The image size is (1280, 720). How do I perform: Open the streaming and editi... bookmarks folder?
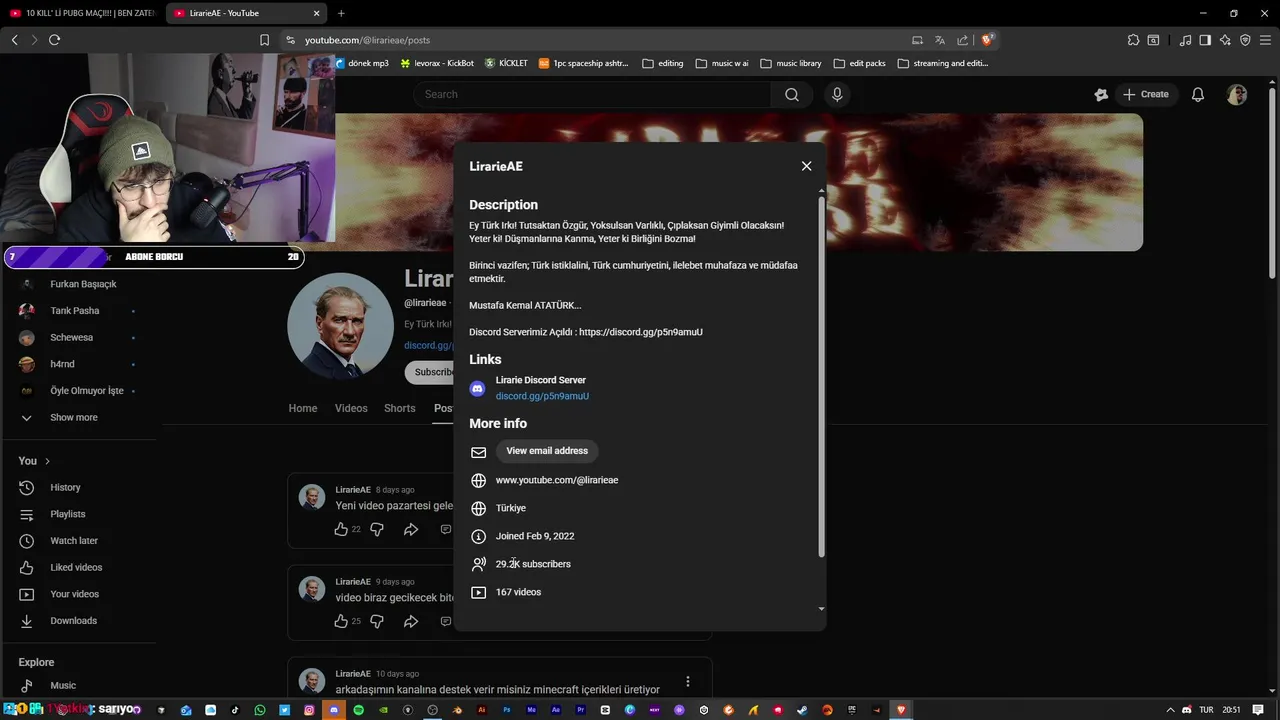(x=943, y=63)
